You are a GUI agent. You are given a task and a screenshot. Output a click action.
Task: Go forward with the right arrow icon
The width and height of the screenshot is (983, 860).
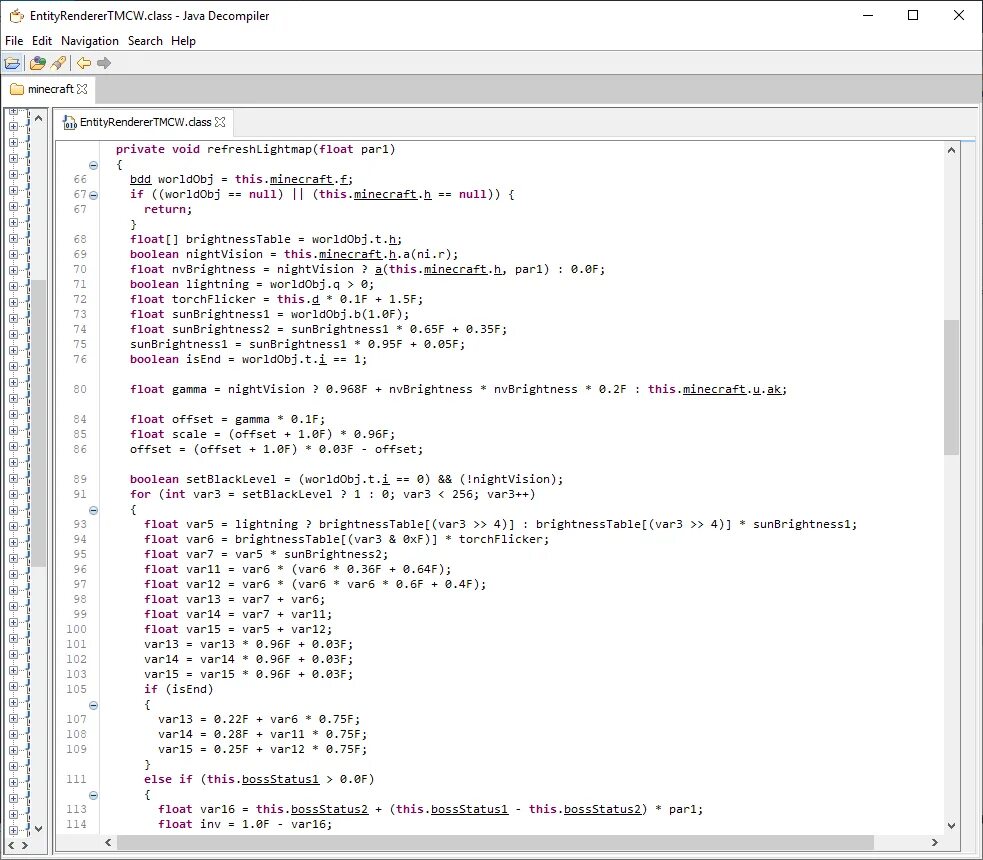[104, 63]
